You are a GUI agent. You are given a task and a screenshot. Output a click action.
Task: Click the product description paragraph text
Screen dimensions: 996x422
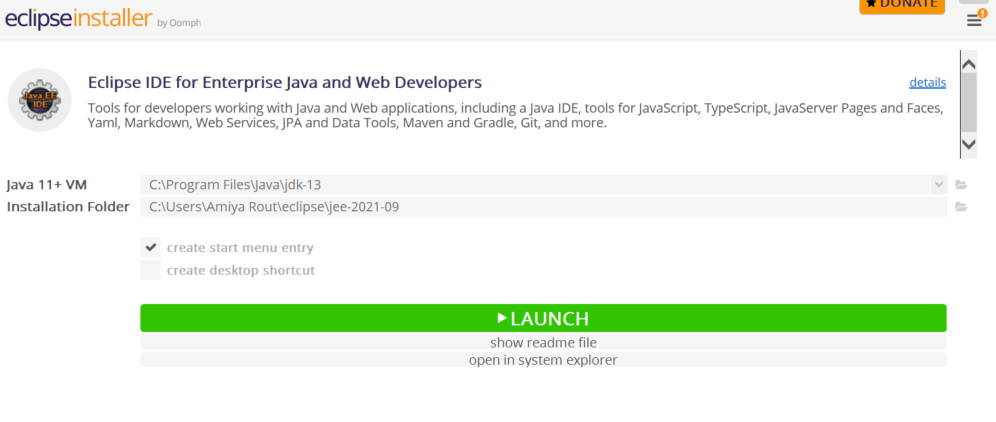pos(515,115)
